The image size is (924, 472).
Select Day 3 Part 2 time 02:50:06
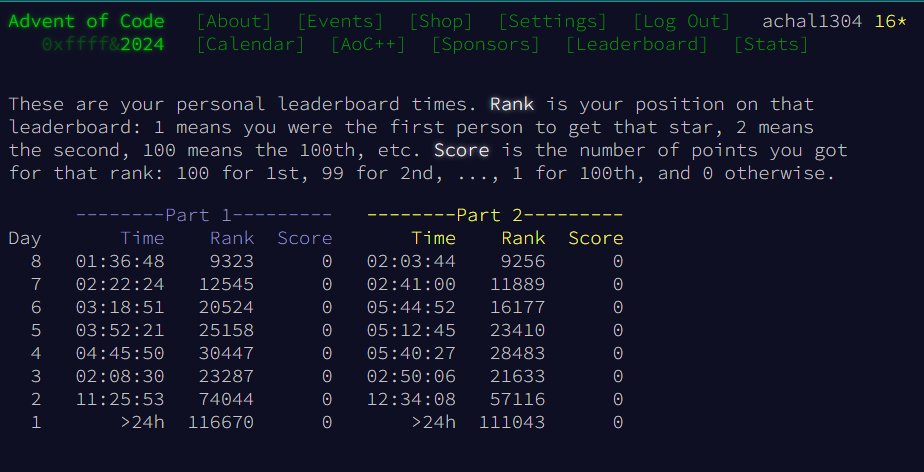[411, 376]
